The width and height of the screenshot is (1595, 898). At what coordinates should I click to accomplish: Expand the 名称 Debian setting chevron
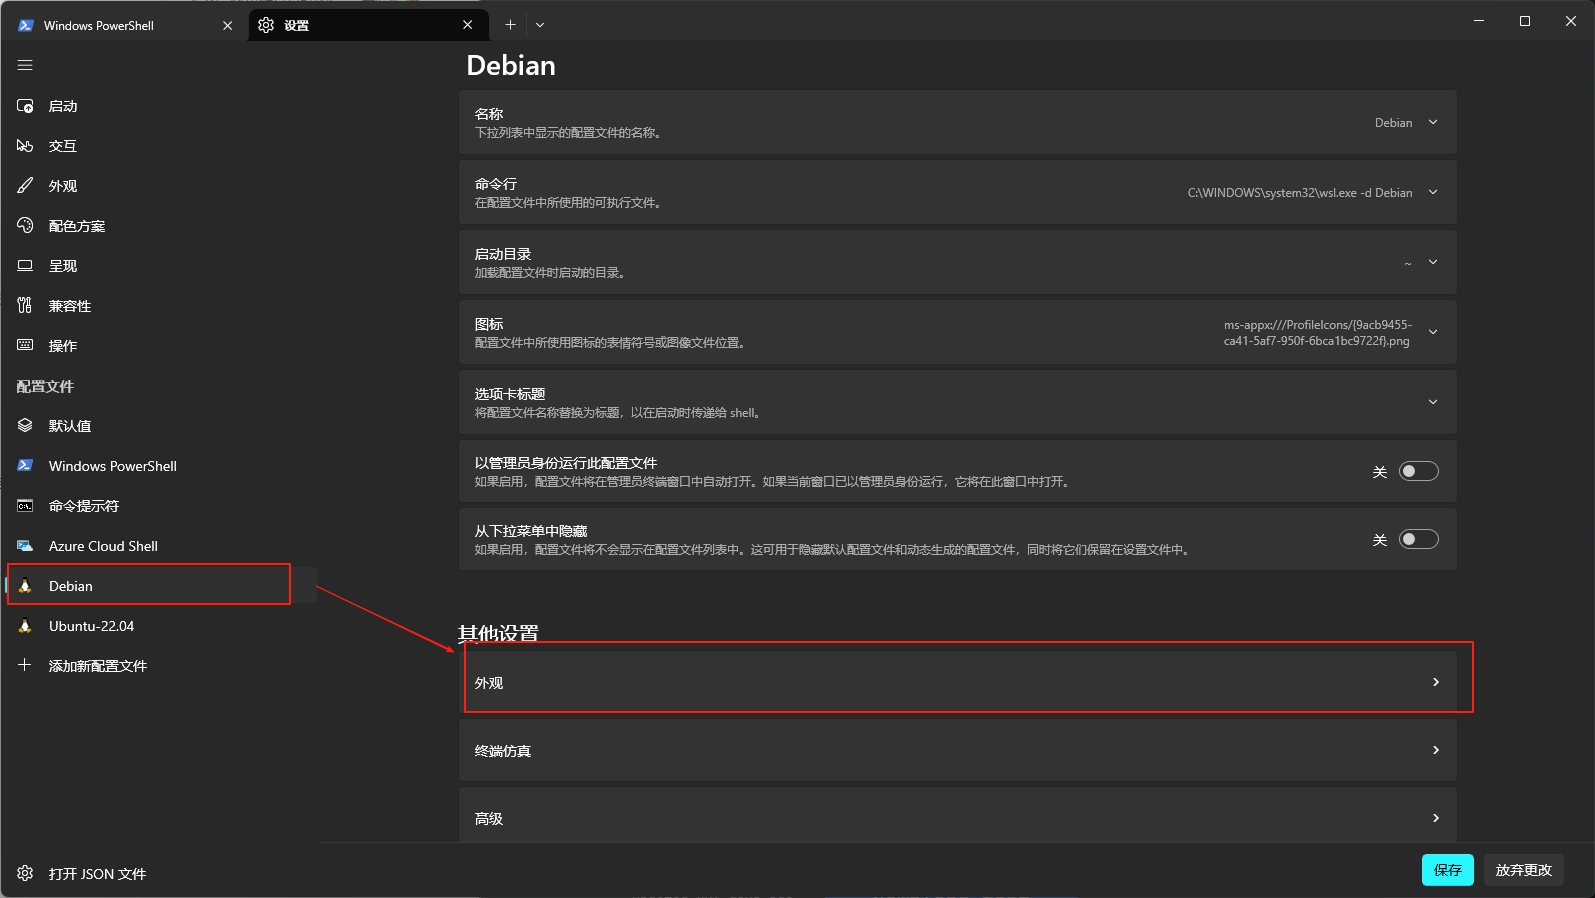[x=1433, y=122]
